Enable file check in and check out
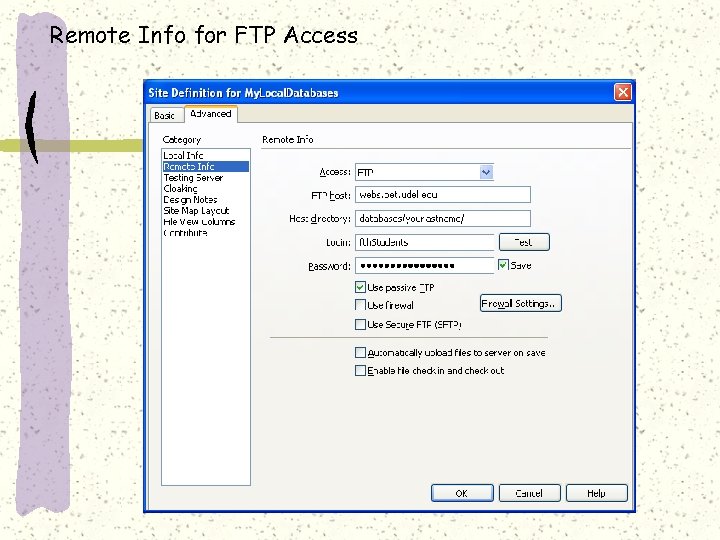 coord(360,371)
